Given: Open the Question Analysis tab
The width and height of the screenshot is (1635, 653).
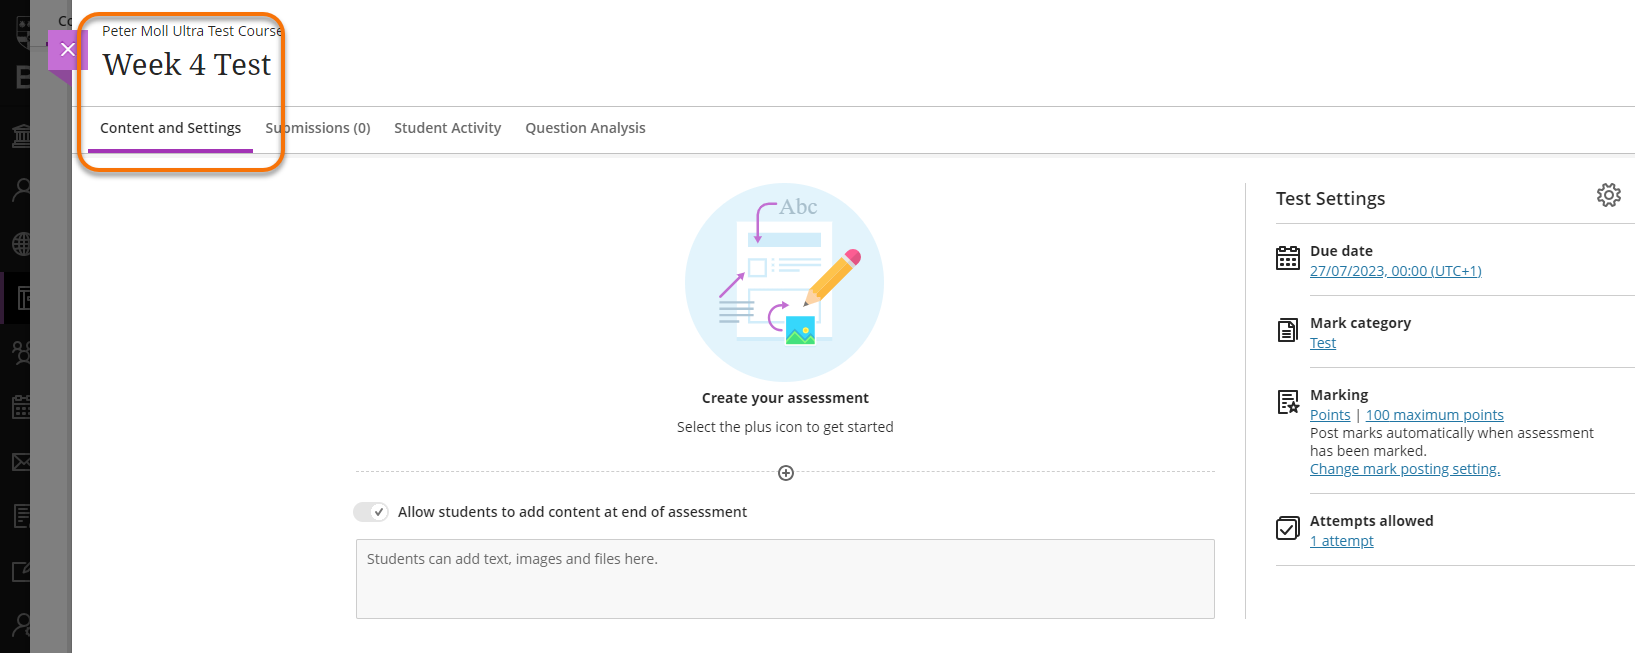Looking at the screenshot, I should click(585, 128).
